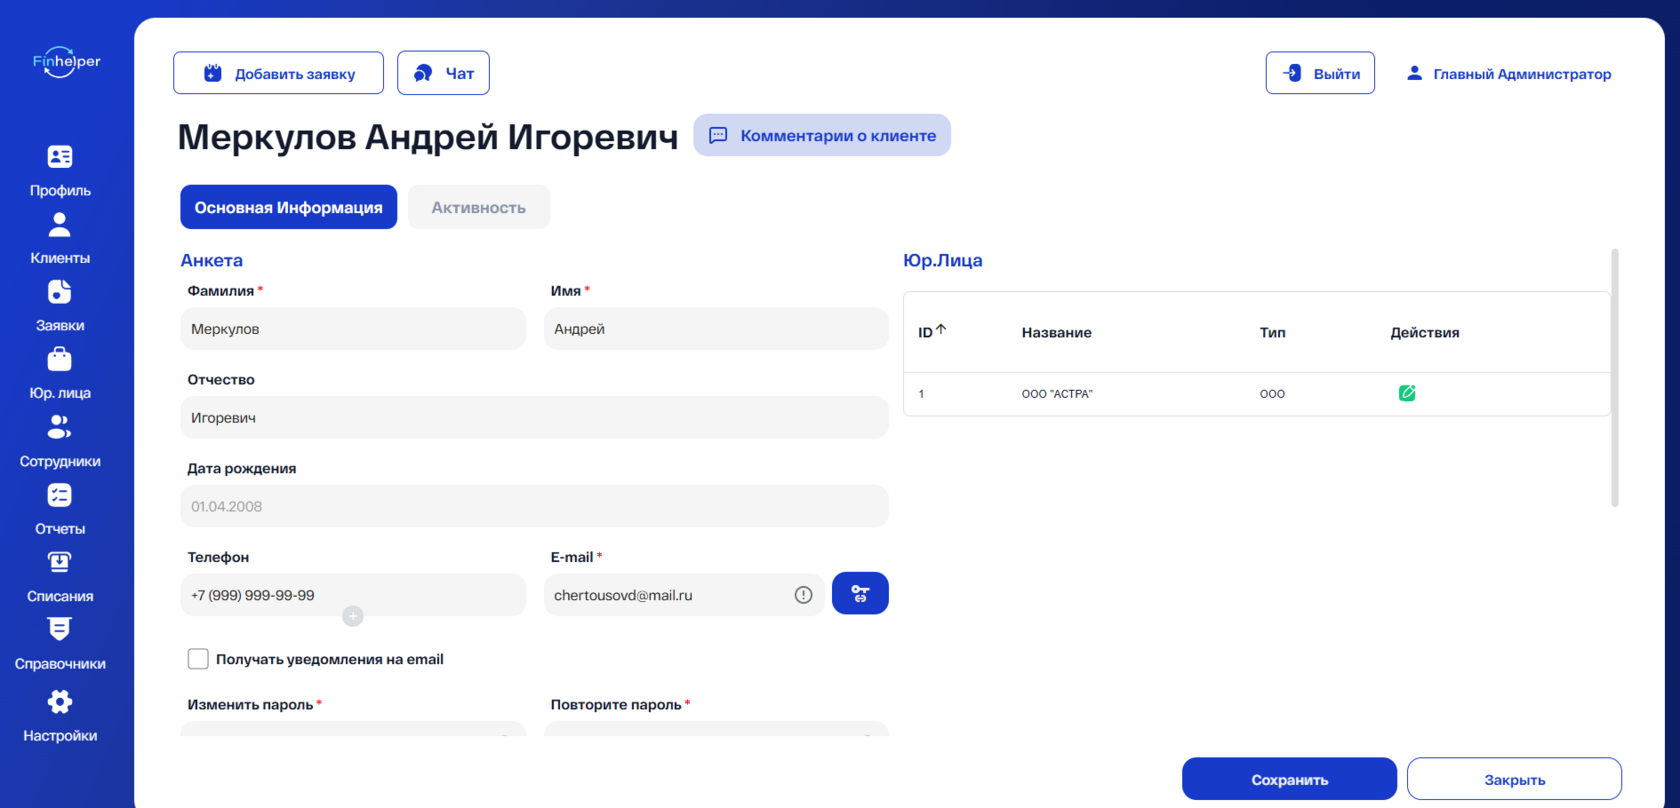Click the Фамилия field with Меркулов
Viewport: 1680px width, 808px height.
pyautogui.click(x=353, y=329)
